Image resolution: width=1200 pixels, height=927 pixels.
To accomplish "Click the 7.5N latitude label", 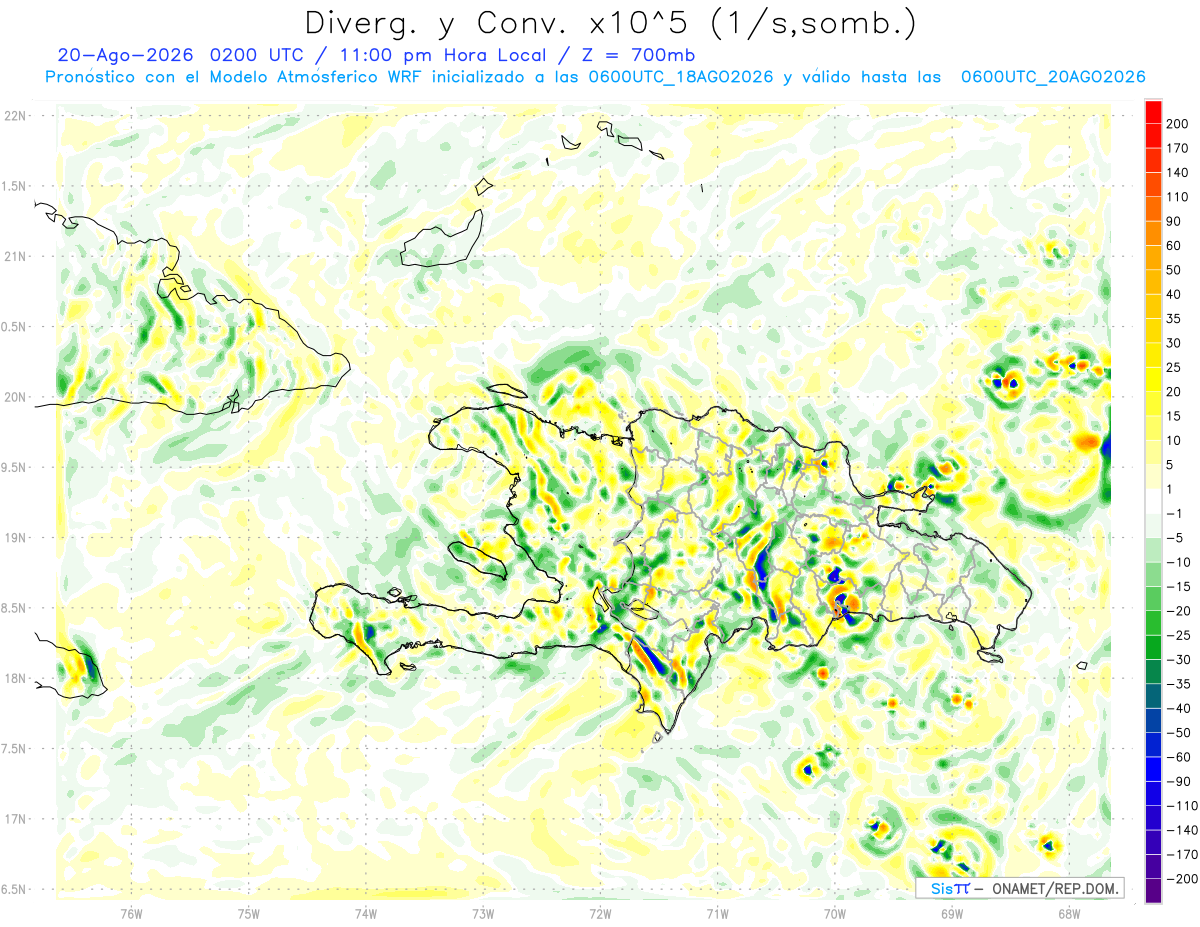I will click(15, 748).
